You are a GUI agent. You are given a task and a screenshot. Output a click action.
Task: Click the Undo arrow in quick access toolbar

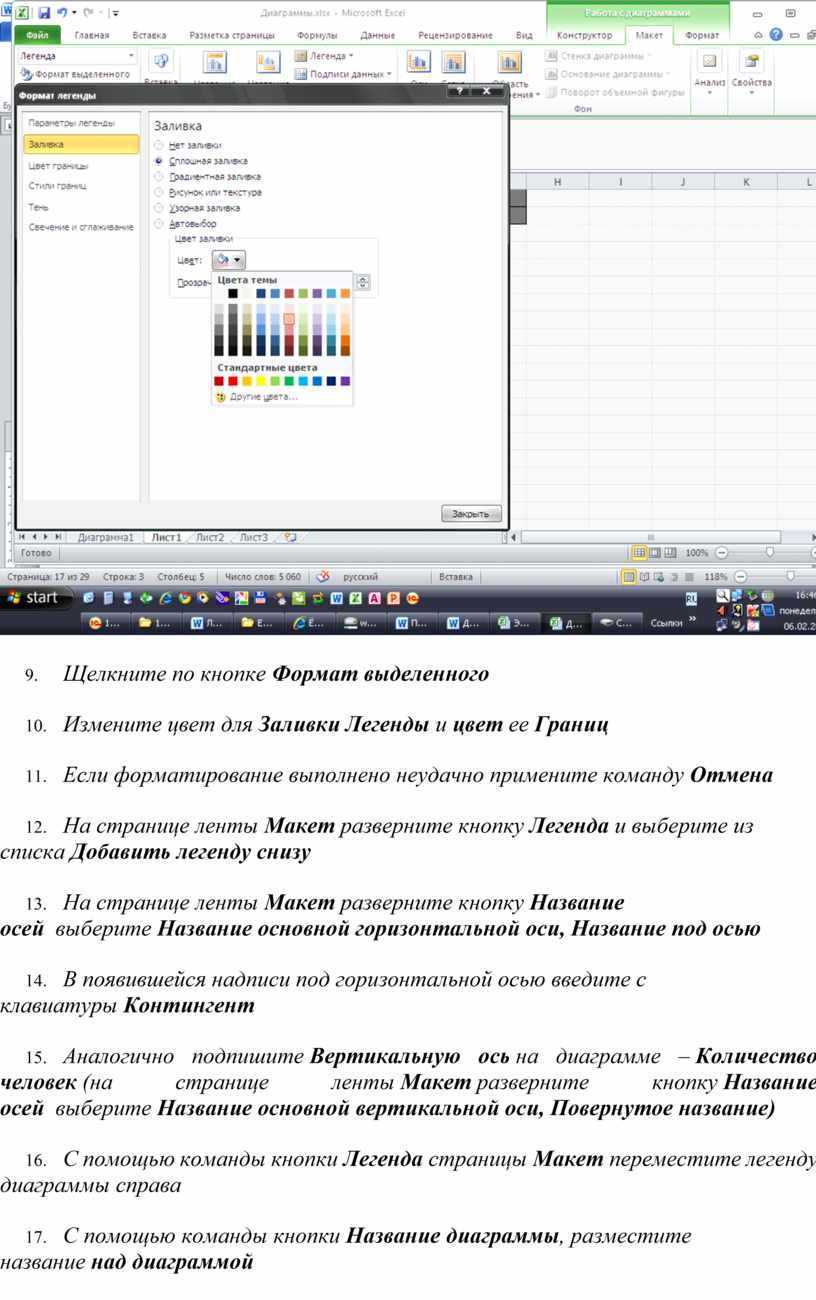tap(62, 13)
